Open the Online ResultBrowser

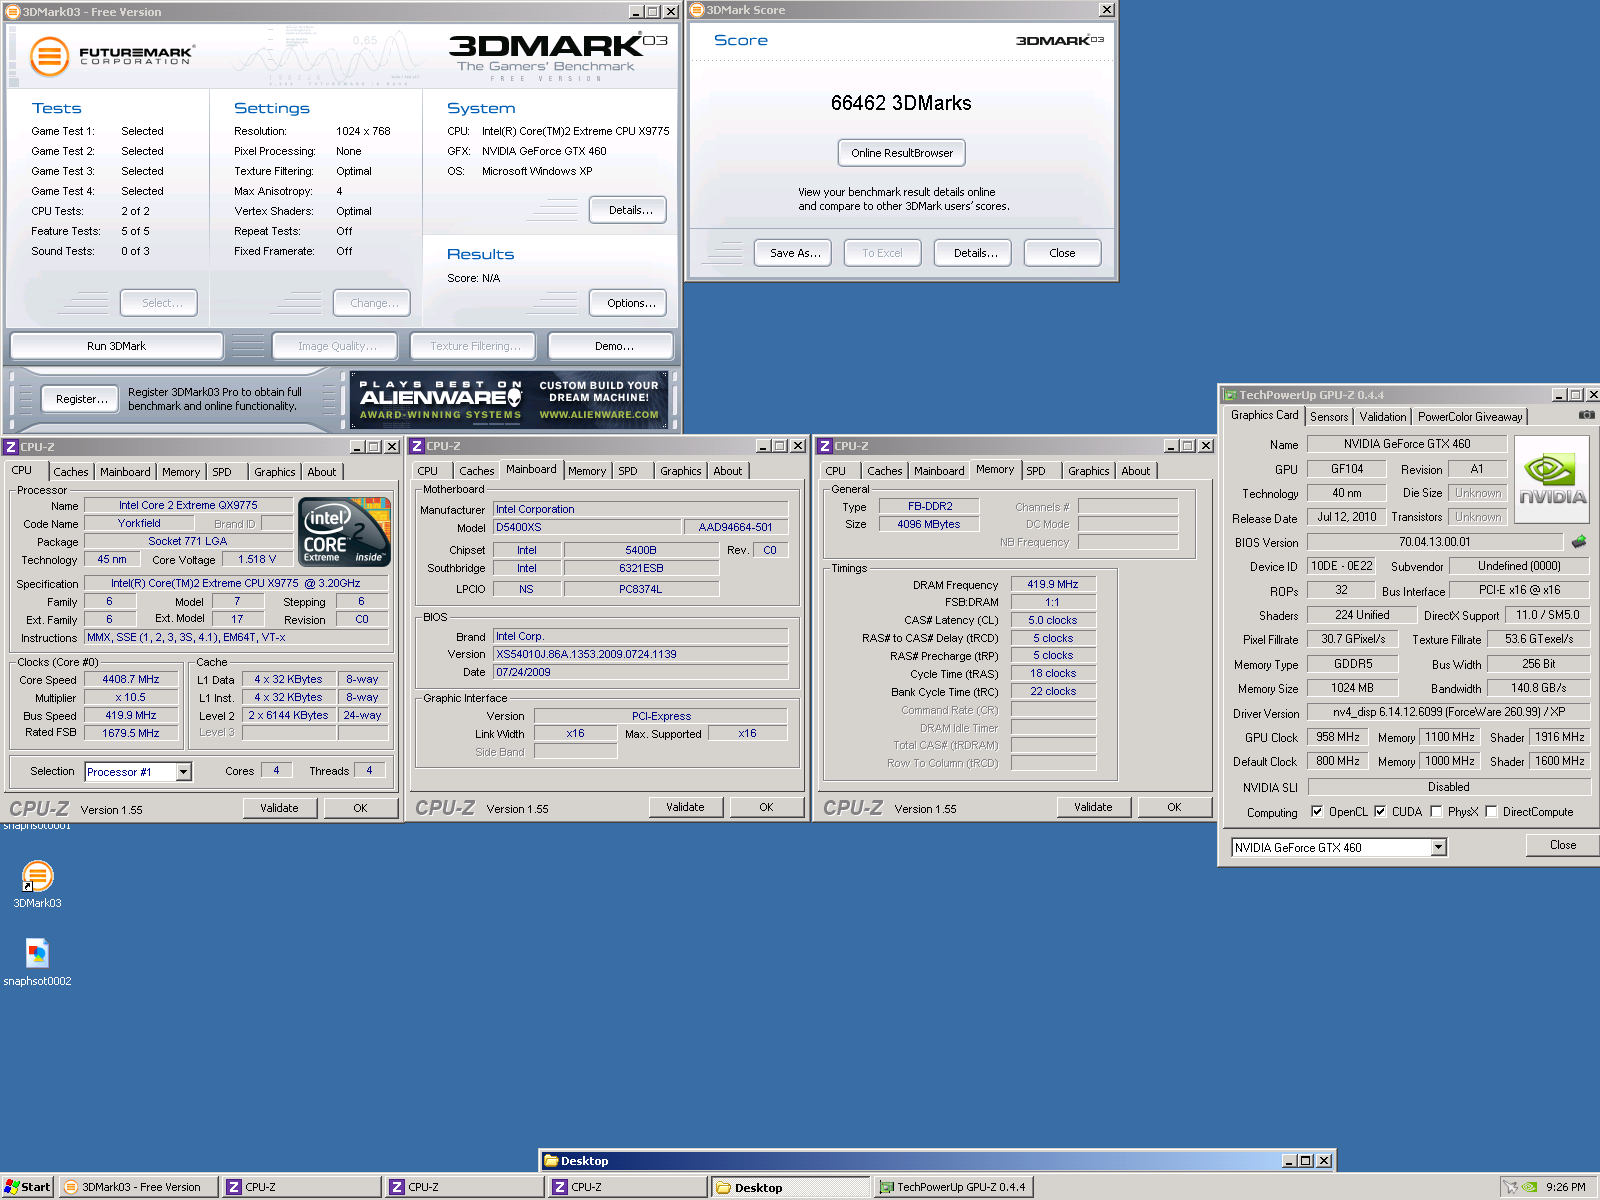(x=902, y=153)
